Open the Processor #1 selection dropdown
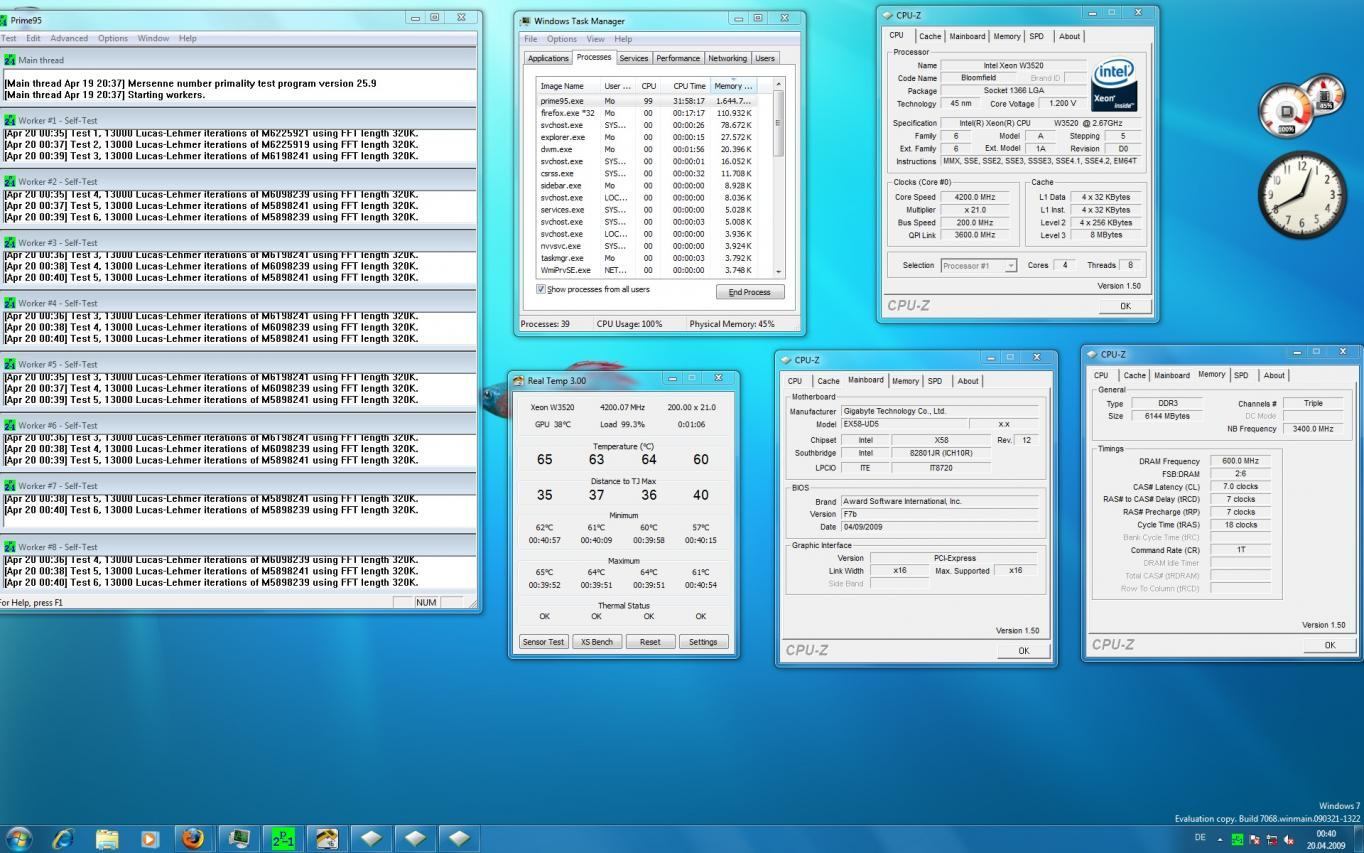Viewport: 1364px width, 853px height. pos(1010,266)
